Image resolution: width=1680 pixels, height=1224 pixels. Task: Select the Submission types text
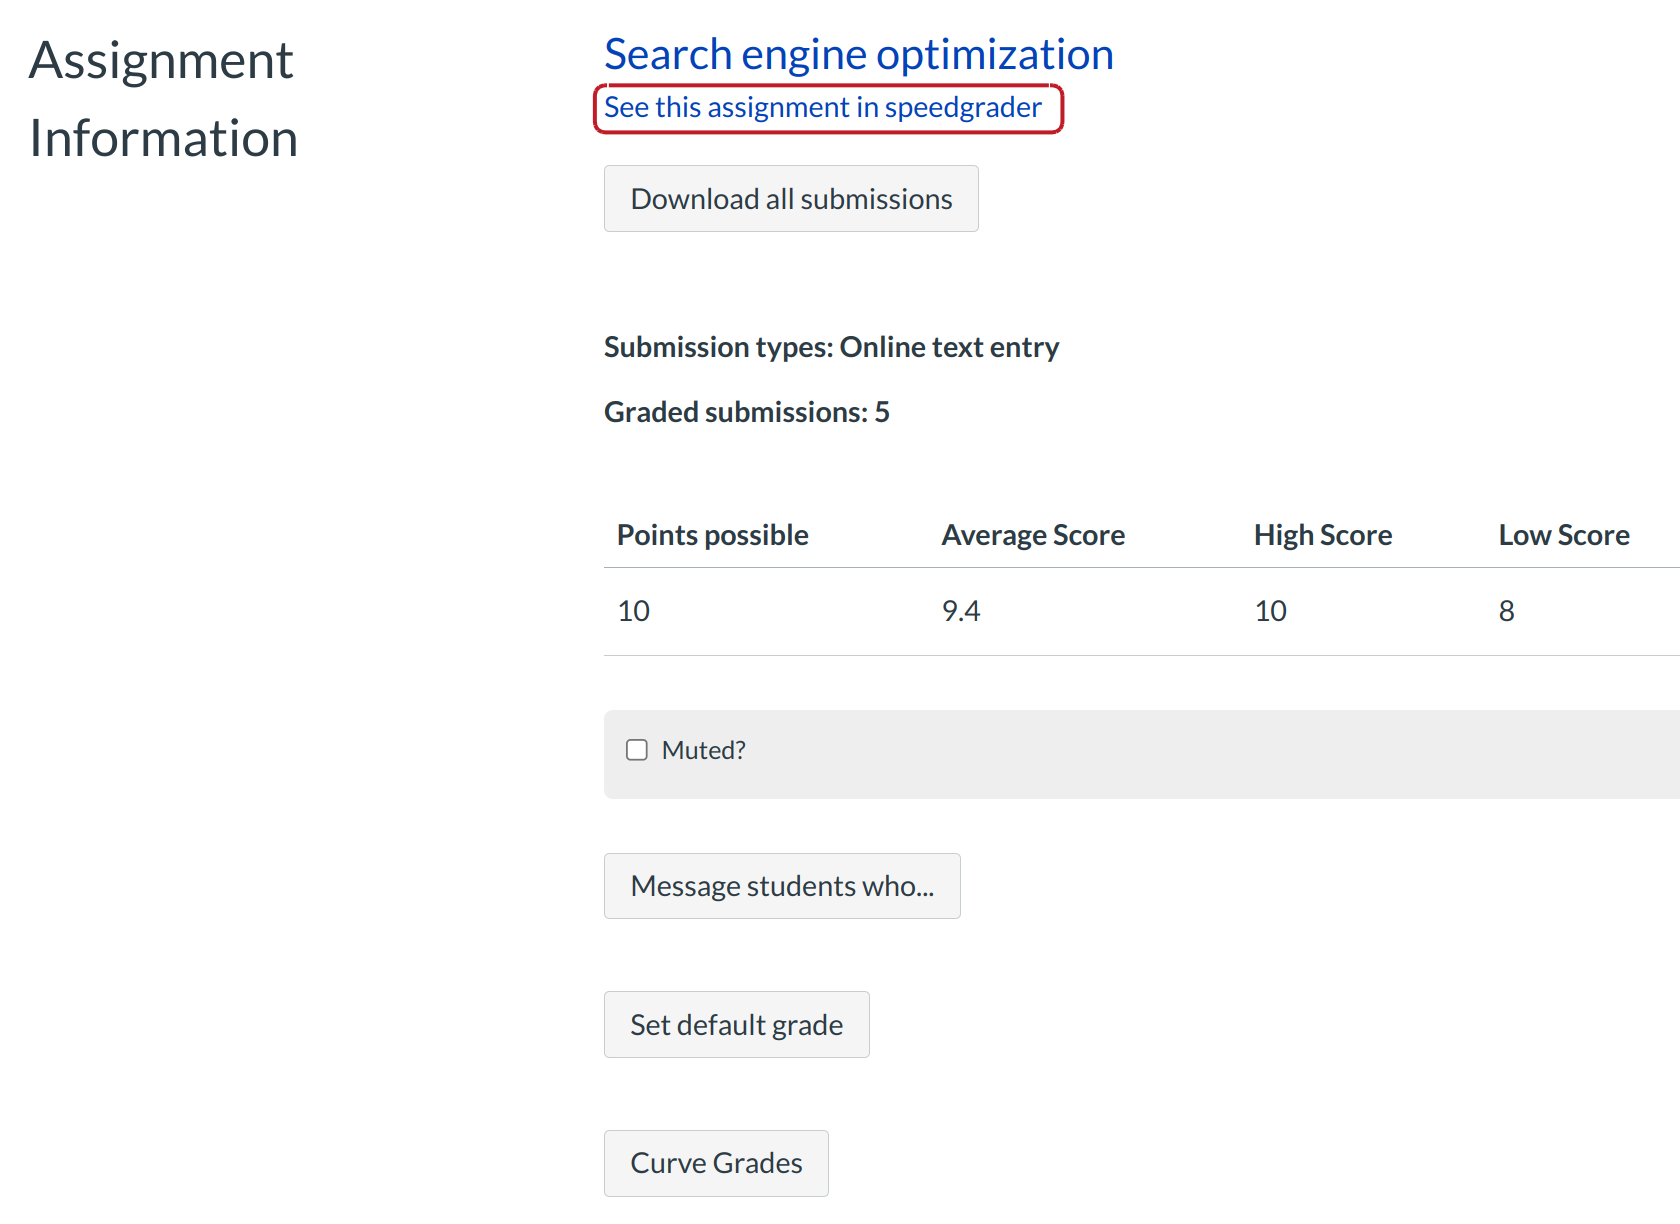831,347
